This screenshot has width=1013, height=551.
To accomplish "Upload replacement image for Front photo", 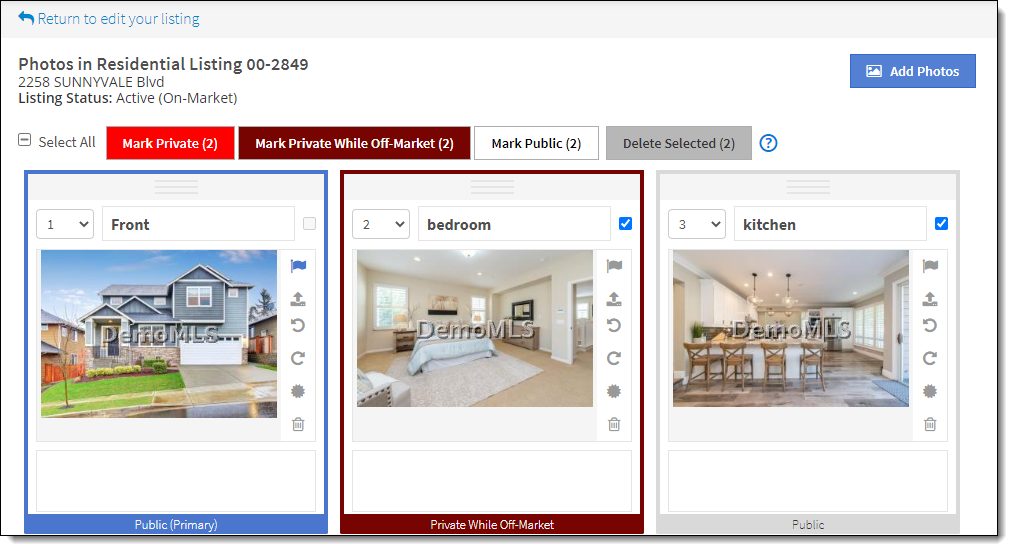I will pos(298,298).
